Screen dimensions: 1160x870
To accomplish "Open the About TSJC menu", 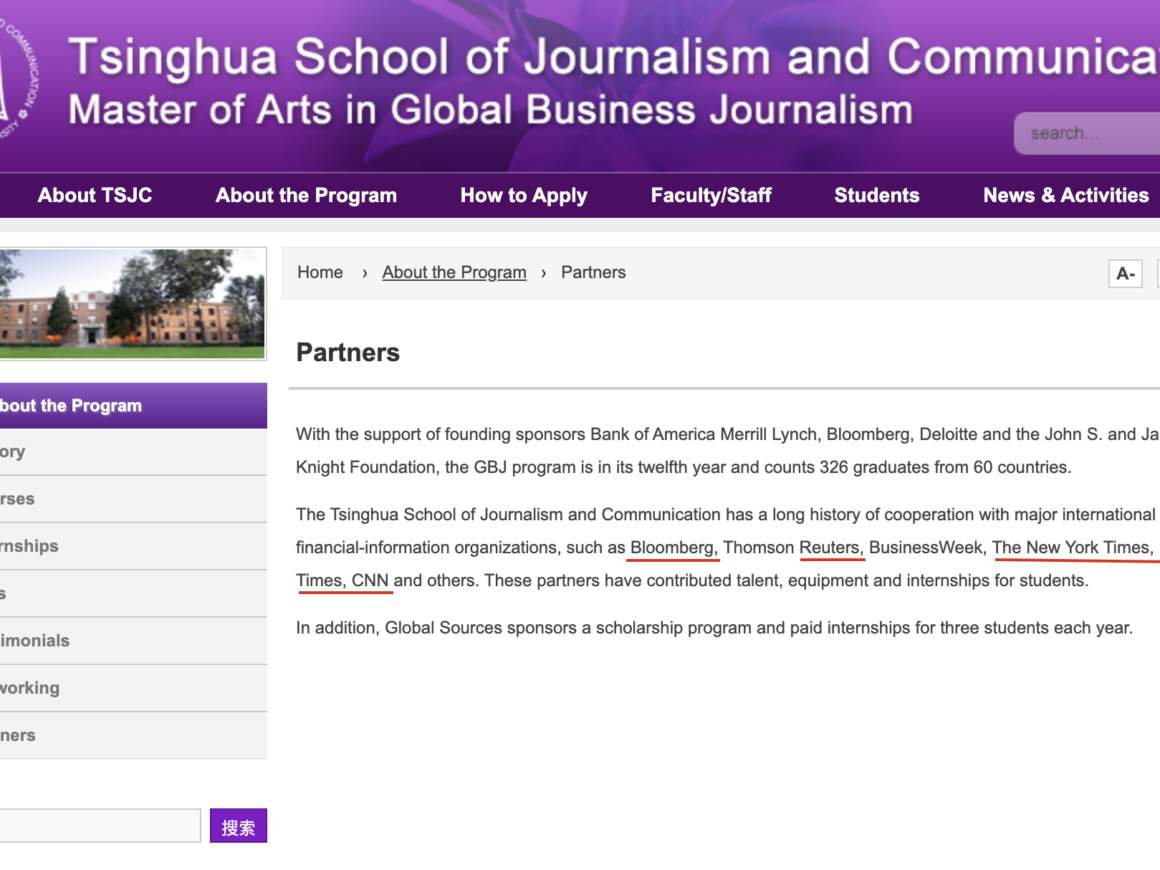I will tap(95, 195).
